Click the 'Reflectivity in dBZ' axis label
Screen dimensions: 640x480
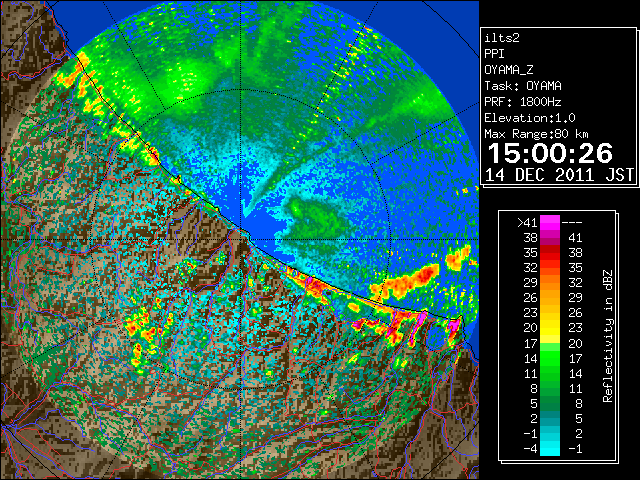click(x=608, y=336)
